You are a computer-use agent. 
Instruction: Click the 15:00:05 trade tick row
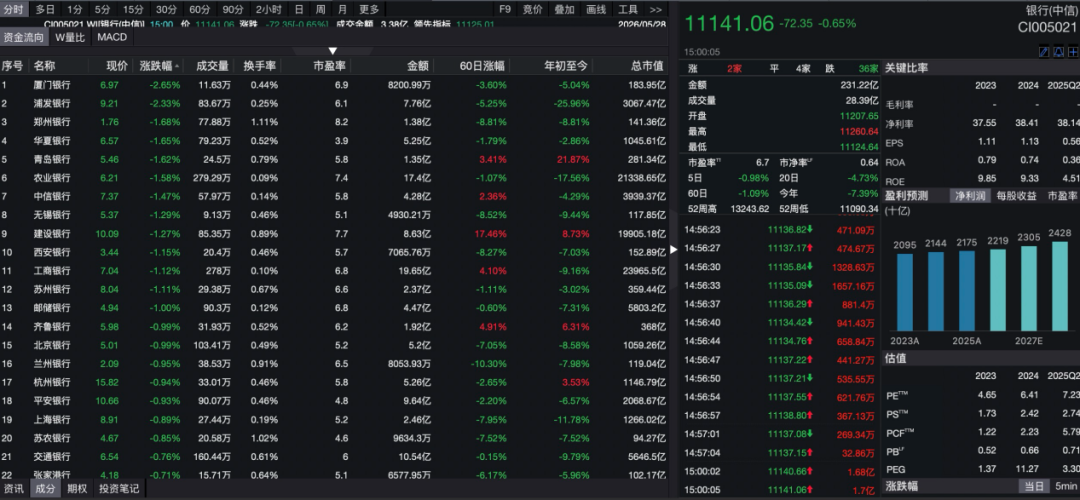tap(780, 490)
